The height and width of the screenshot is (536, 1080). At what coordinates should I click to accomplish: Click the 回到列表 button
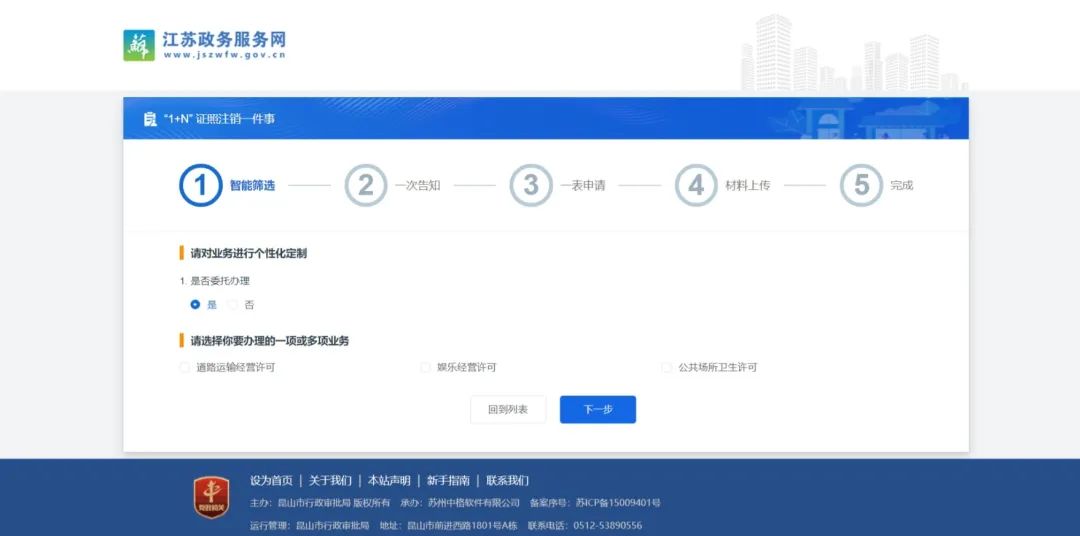(x=508, y=409)
